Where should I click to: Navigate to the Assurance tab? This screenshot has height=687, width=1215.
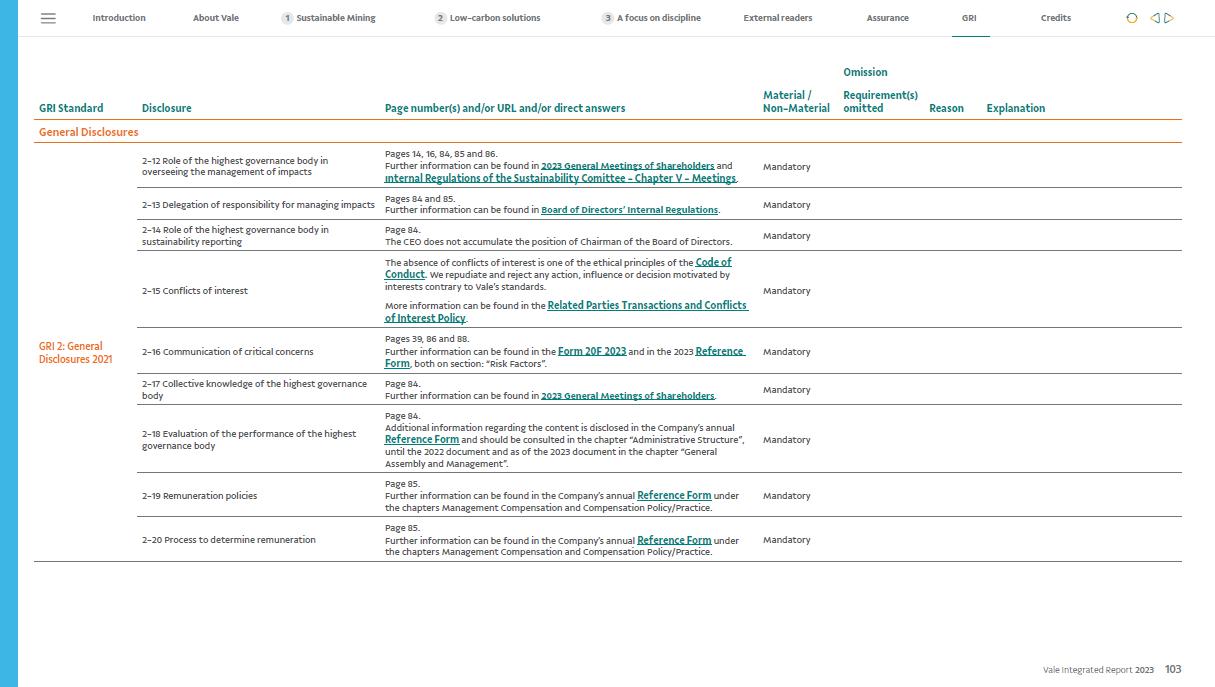[x=887, y=18]
